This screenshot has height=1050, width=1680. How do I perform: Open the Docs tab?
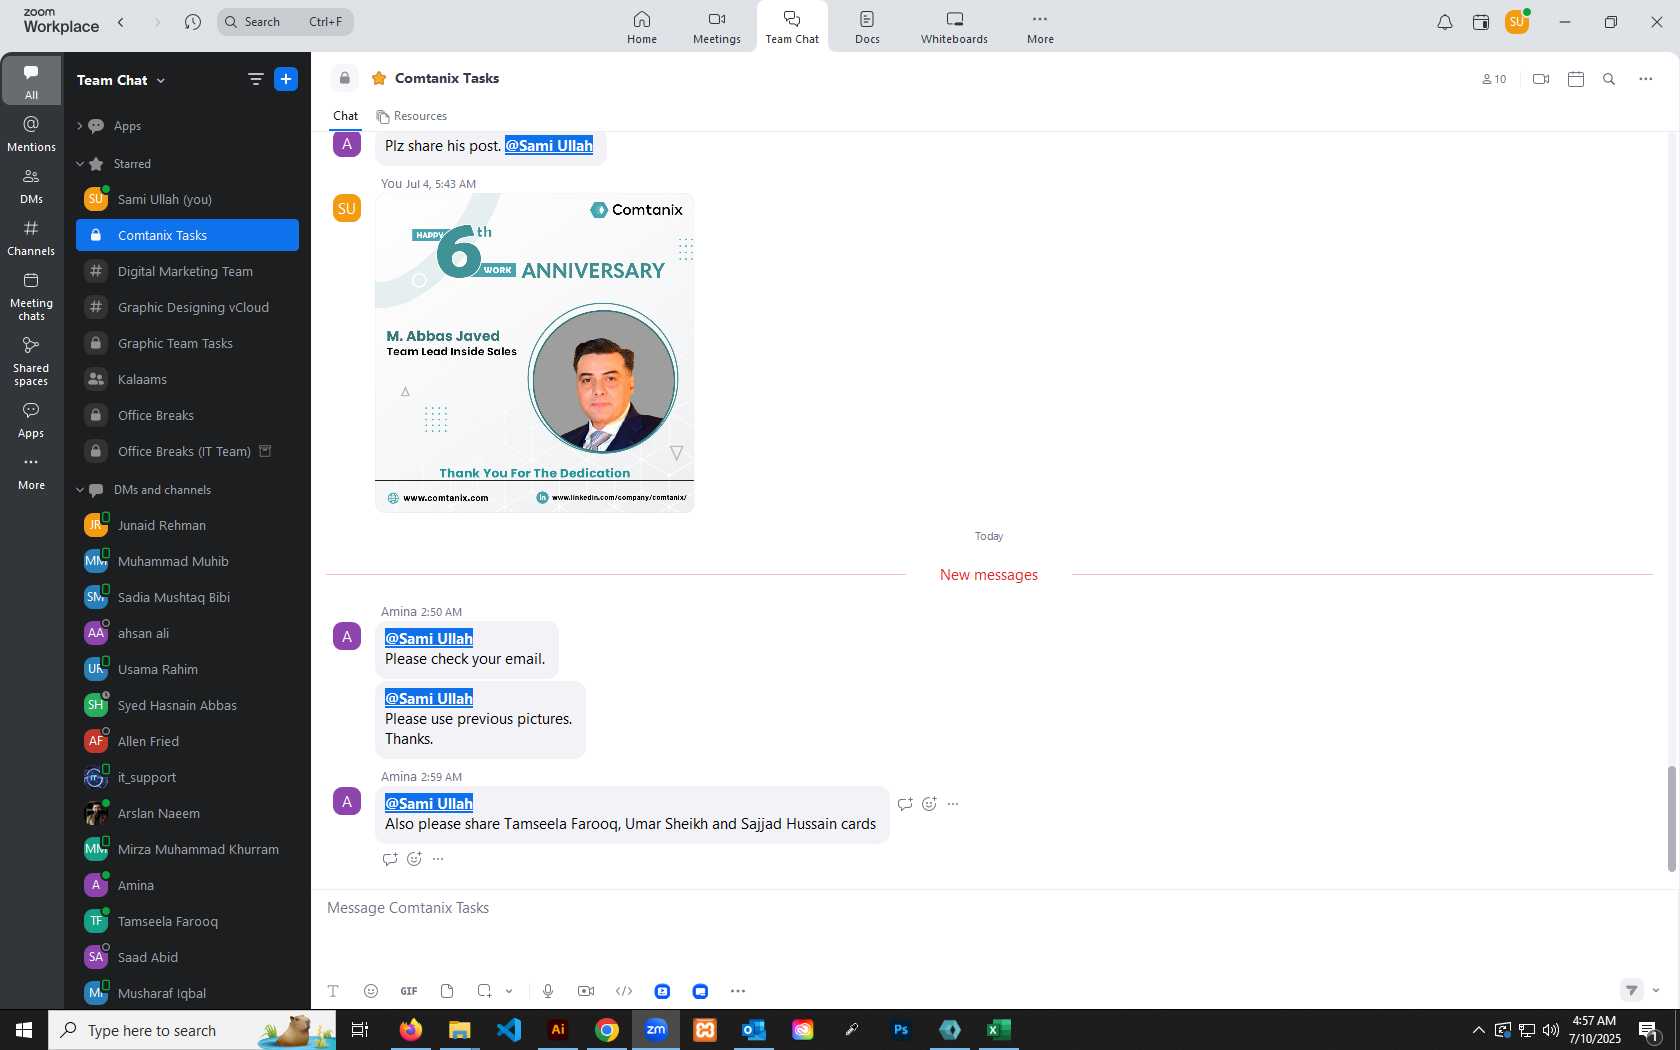(867, 27)
